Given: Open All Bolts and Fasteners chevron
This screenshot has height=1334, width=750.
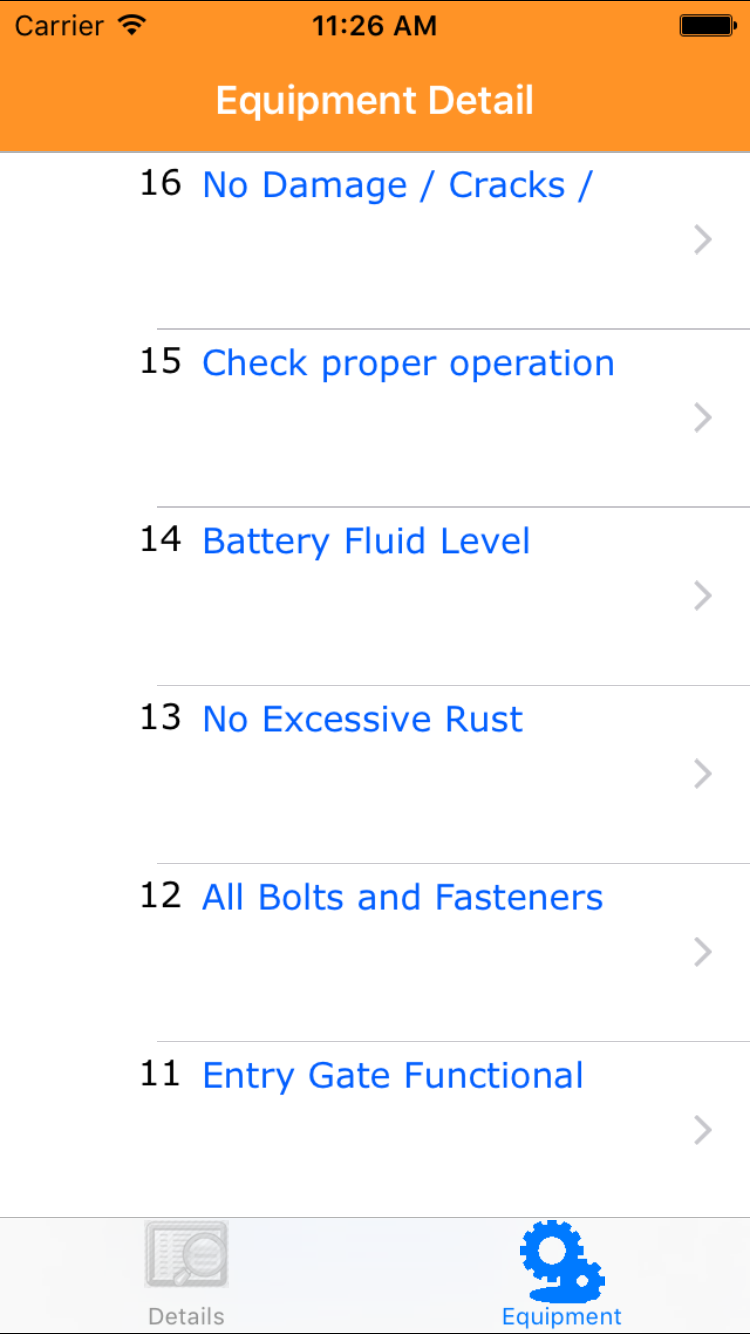Looking at the screenshot, I should tap(703, 952).
